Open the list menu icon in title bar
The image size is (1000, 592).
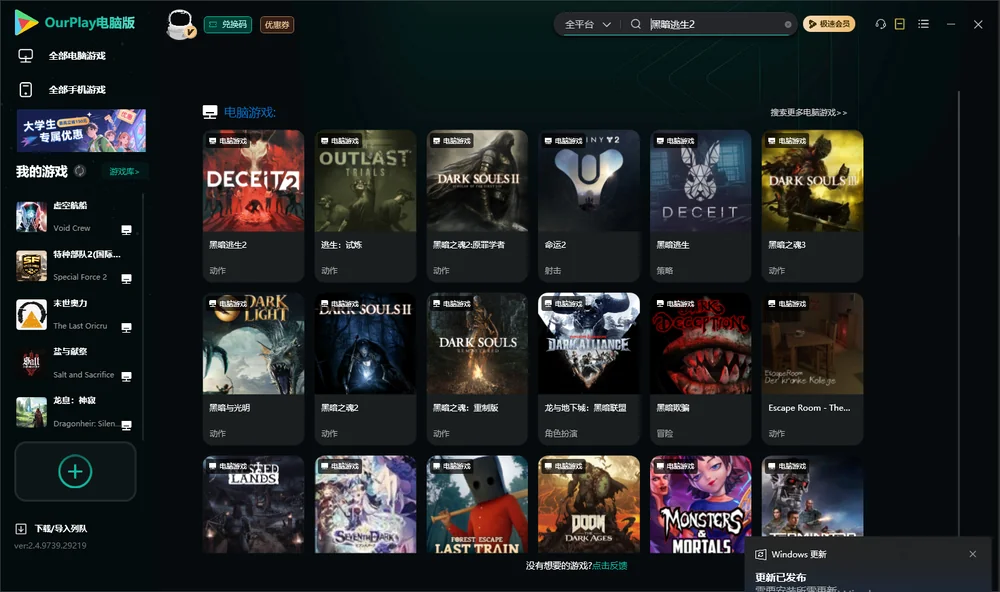coord(923,24)
